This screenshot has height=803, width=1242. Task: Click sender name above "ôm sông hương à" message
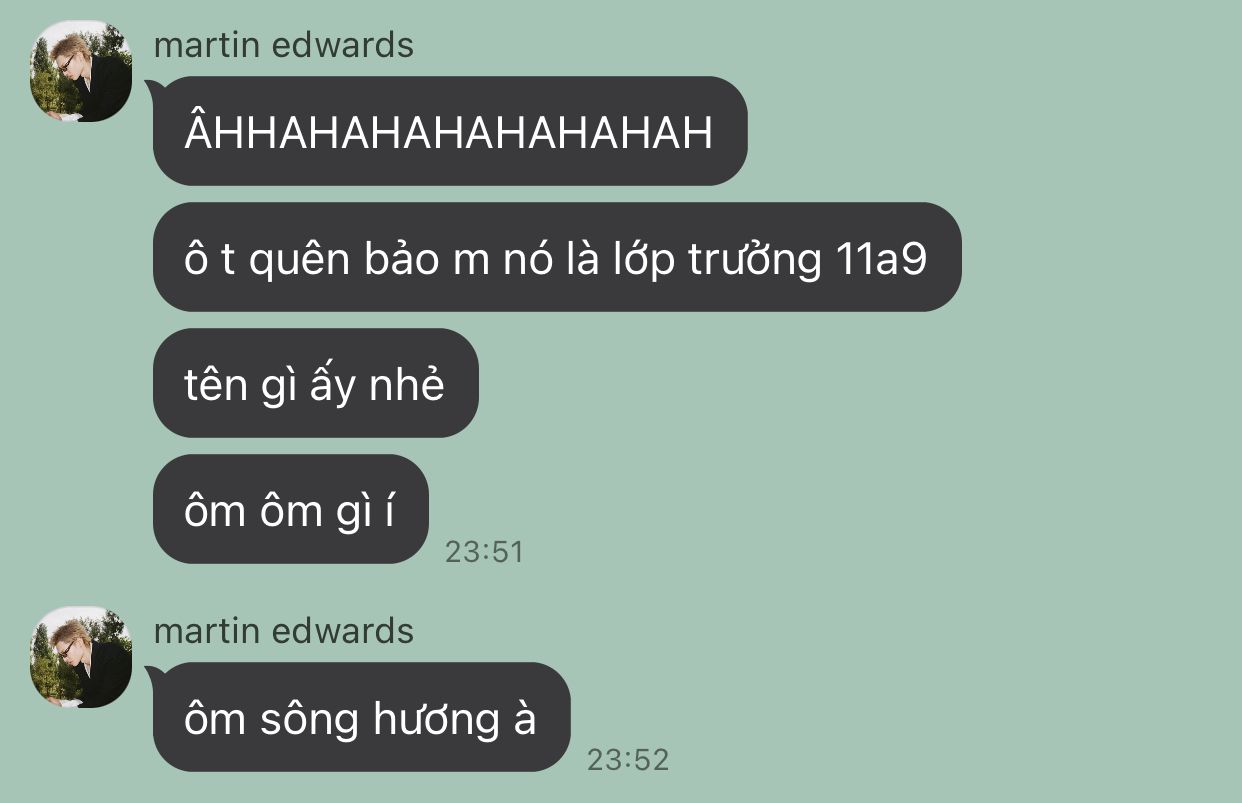(284, 631)
